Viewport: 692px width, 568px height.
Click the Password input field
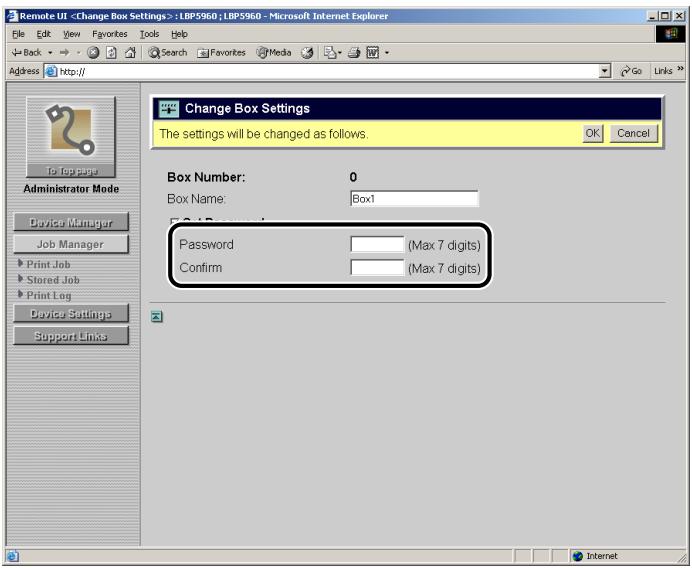pyautogui.click(x=377, y=244)
